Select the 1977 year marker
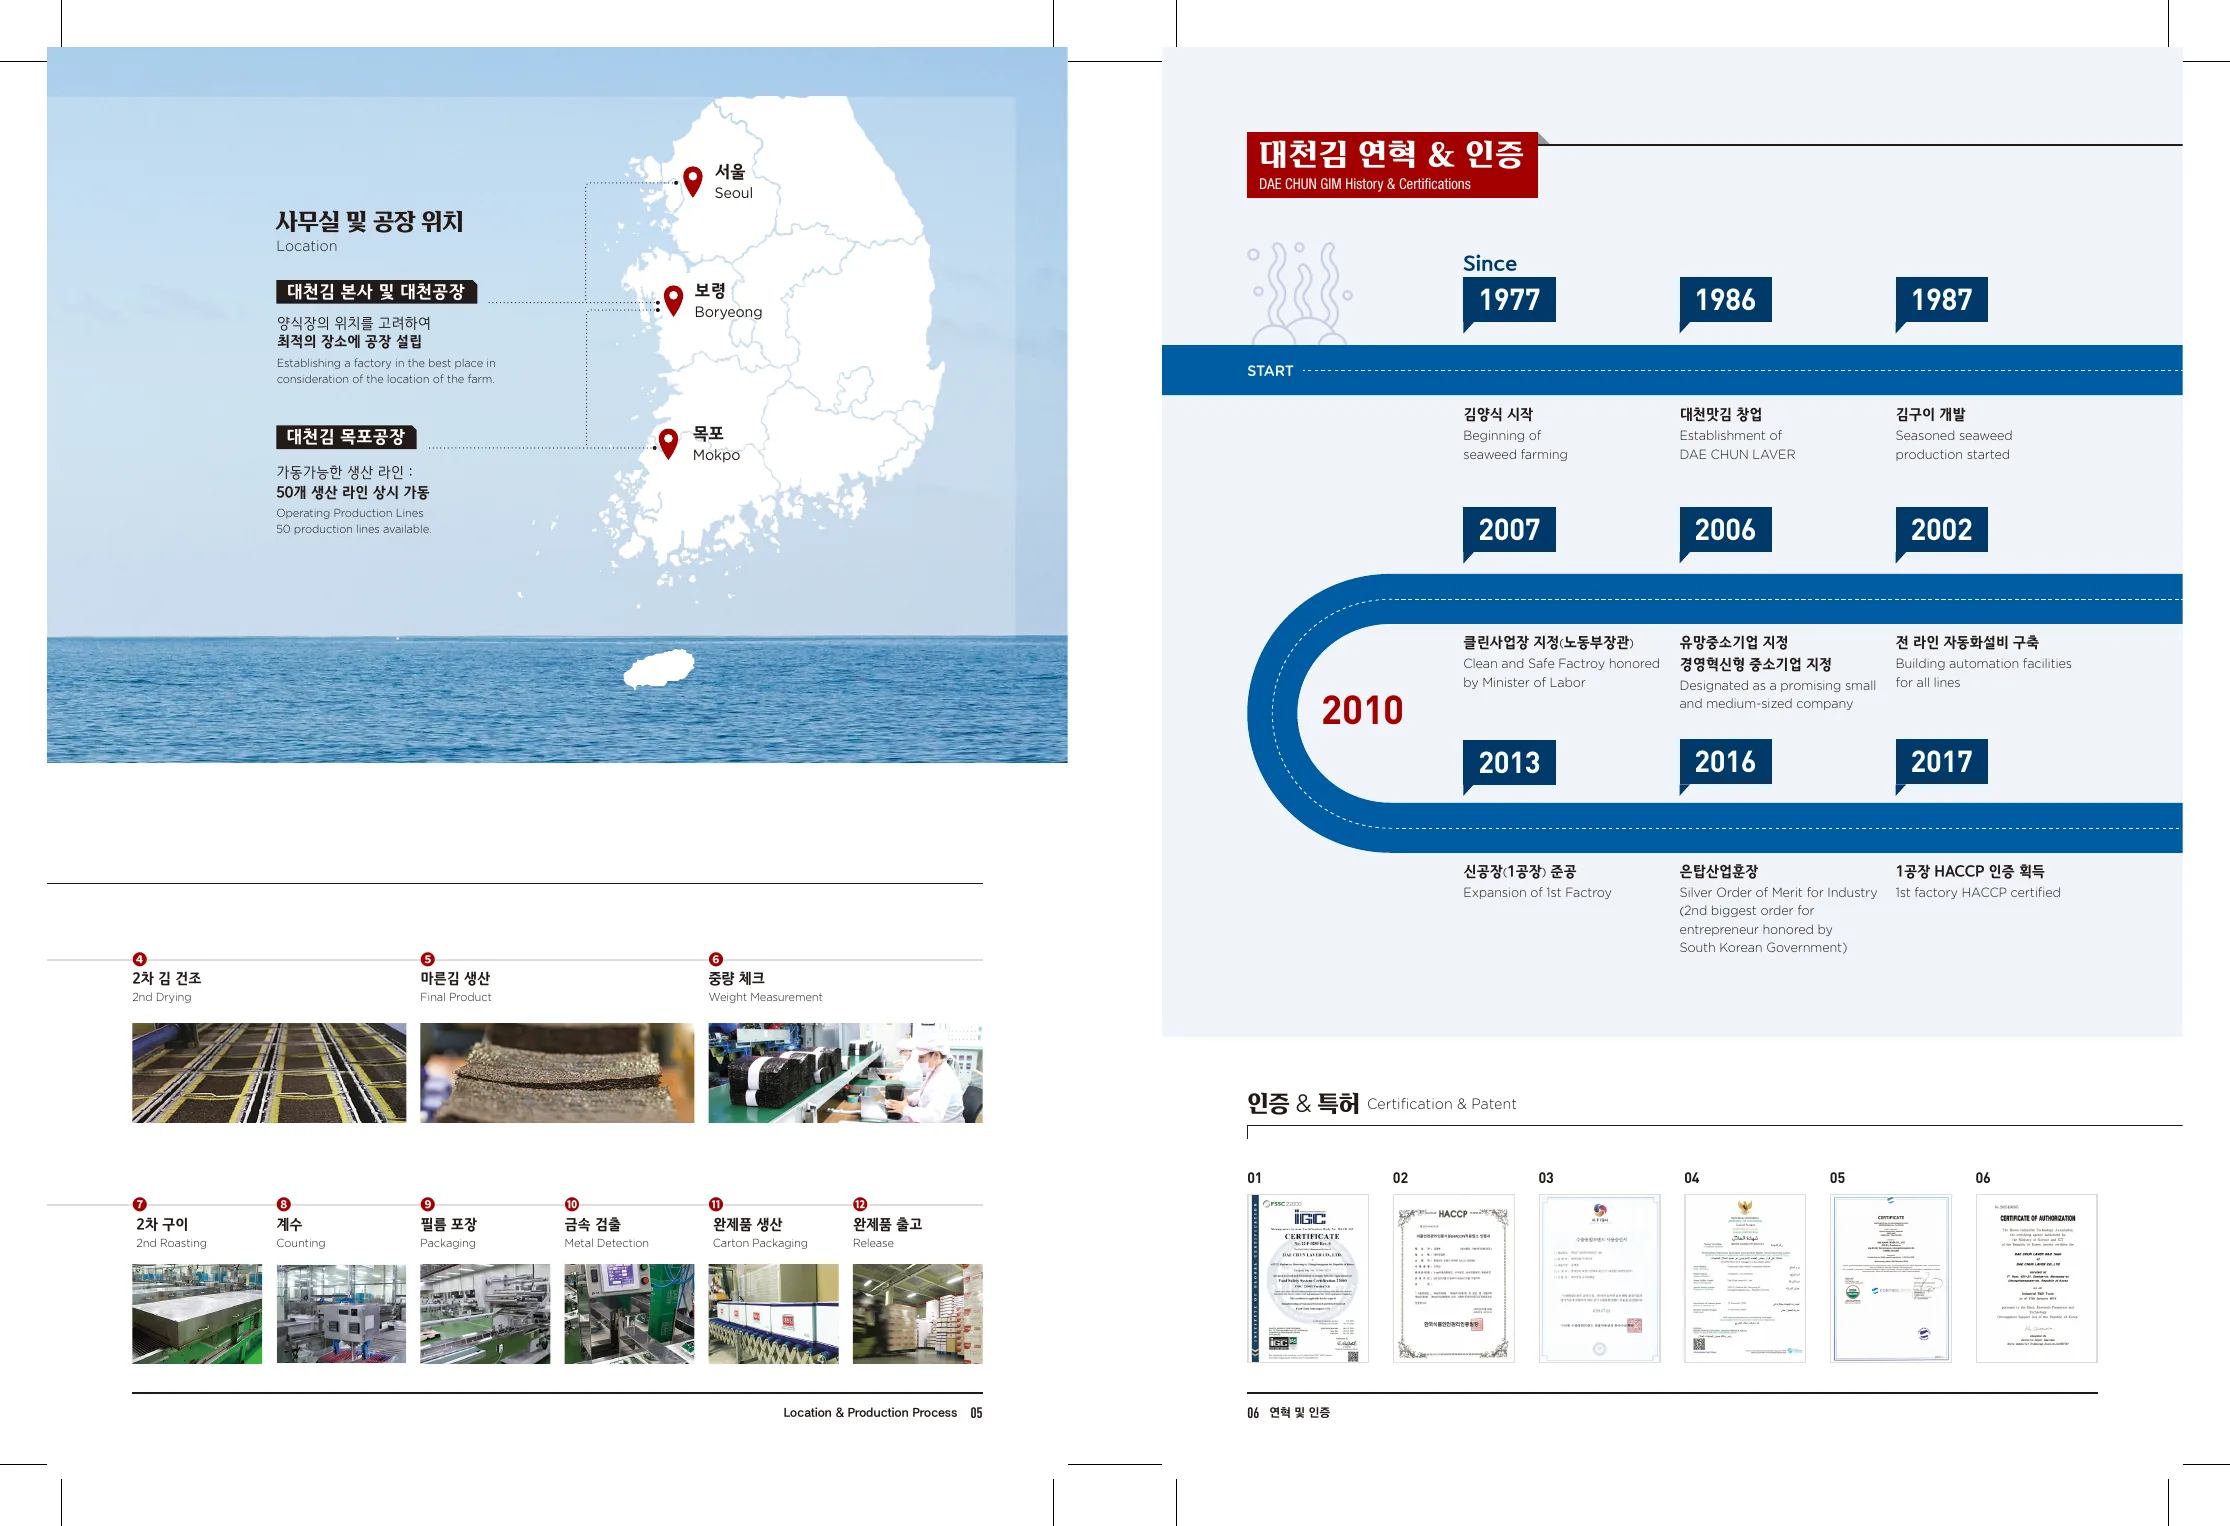 (1509, 300)
